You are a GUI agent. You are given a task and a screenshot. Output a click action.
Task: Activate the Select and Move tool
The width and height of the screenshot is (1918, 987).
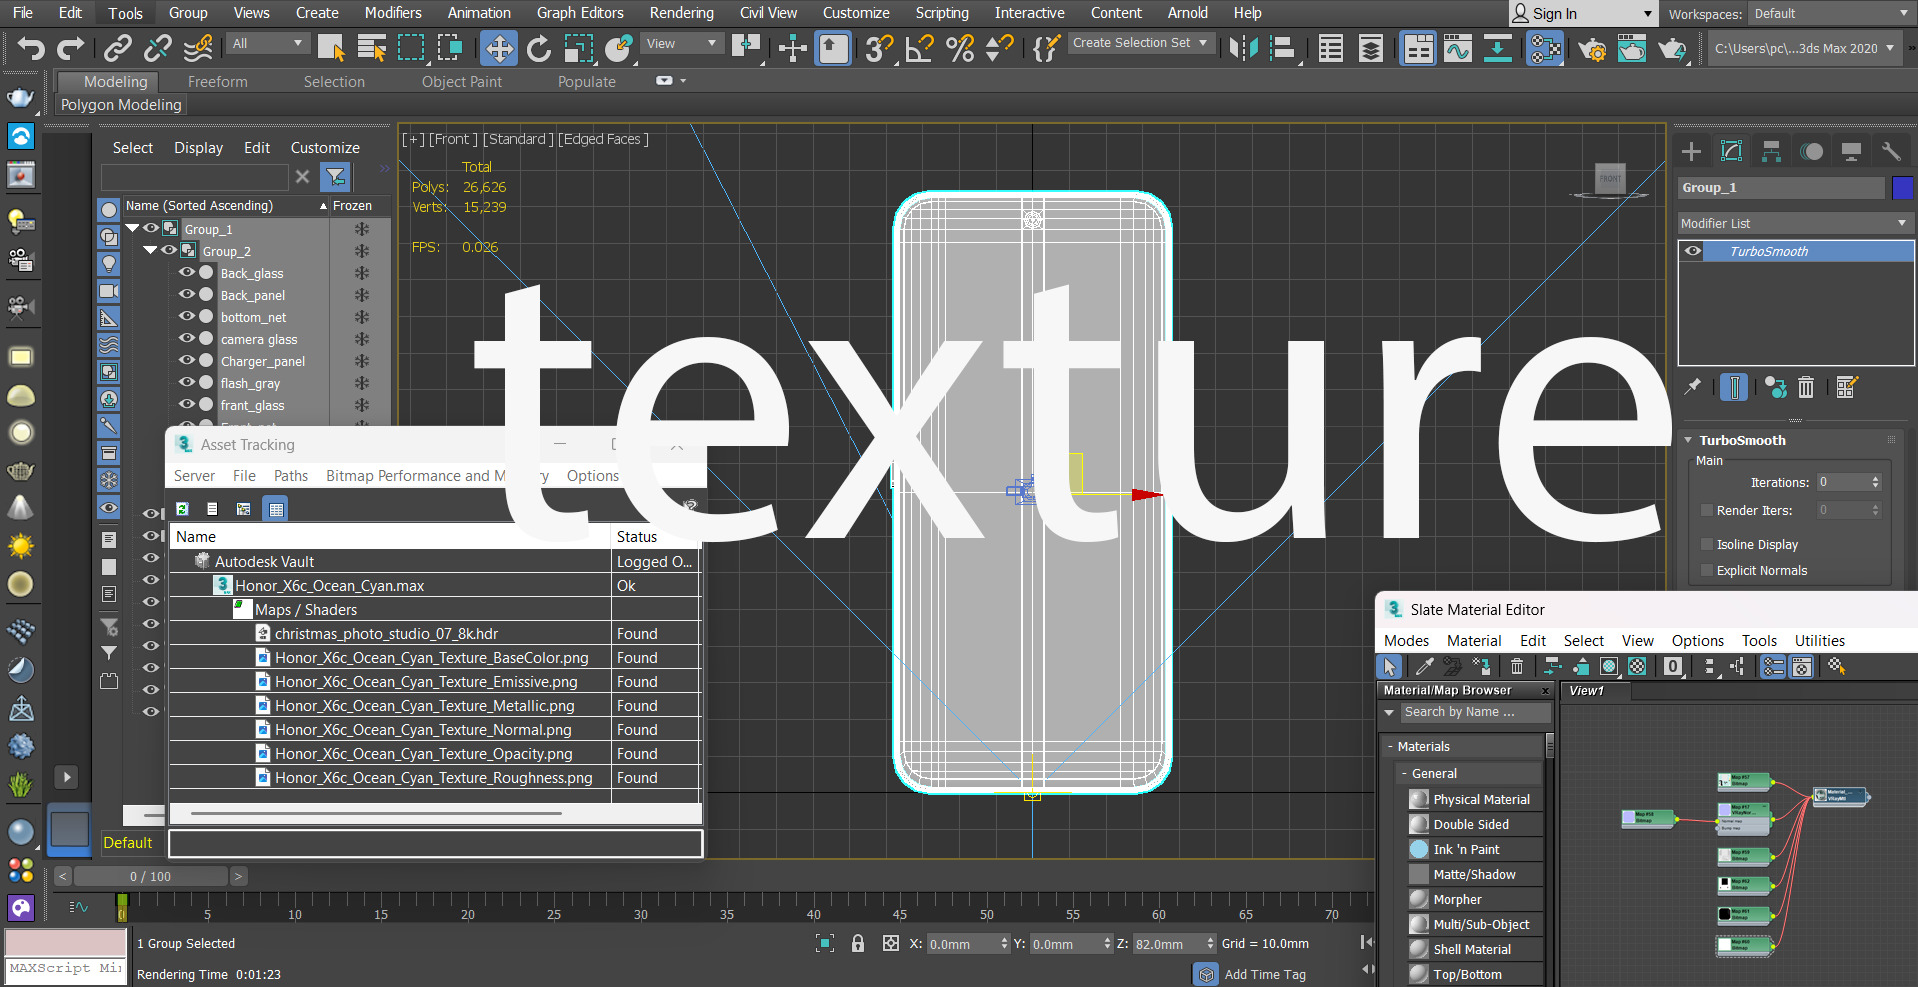coord(498,47)
